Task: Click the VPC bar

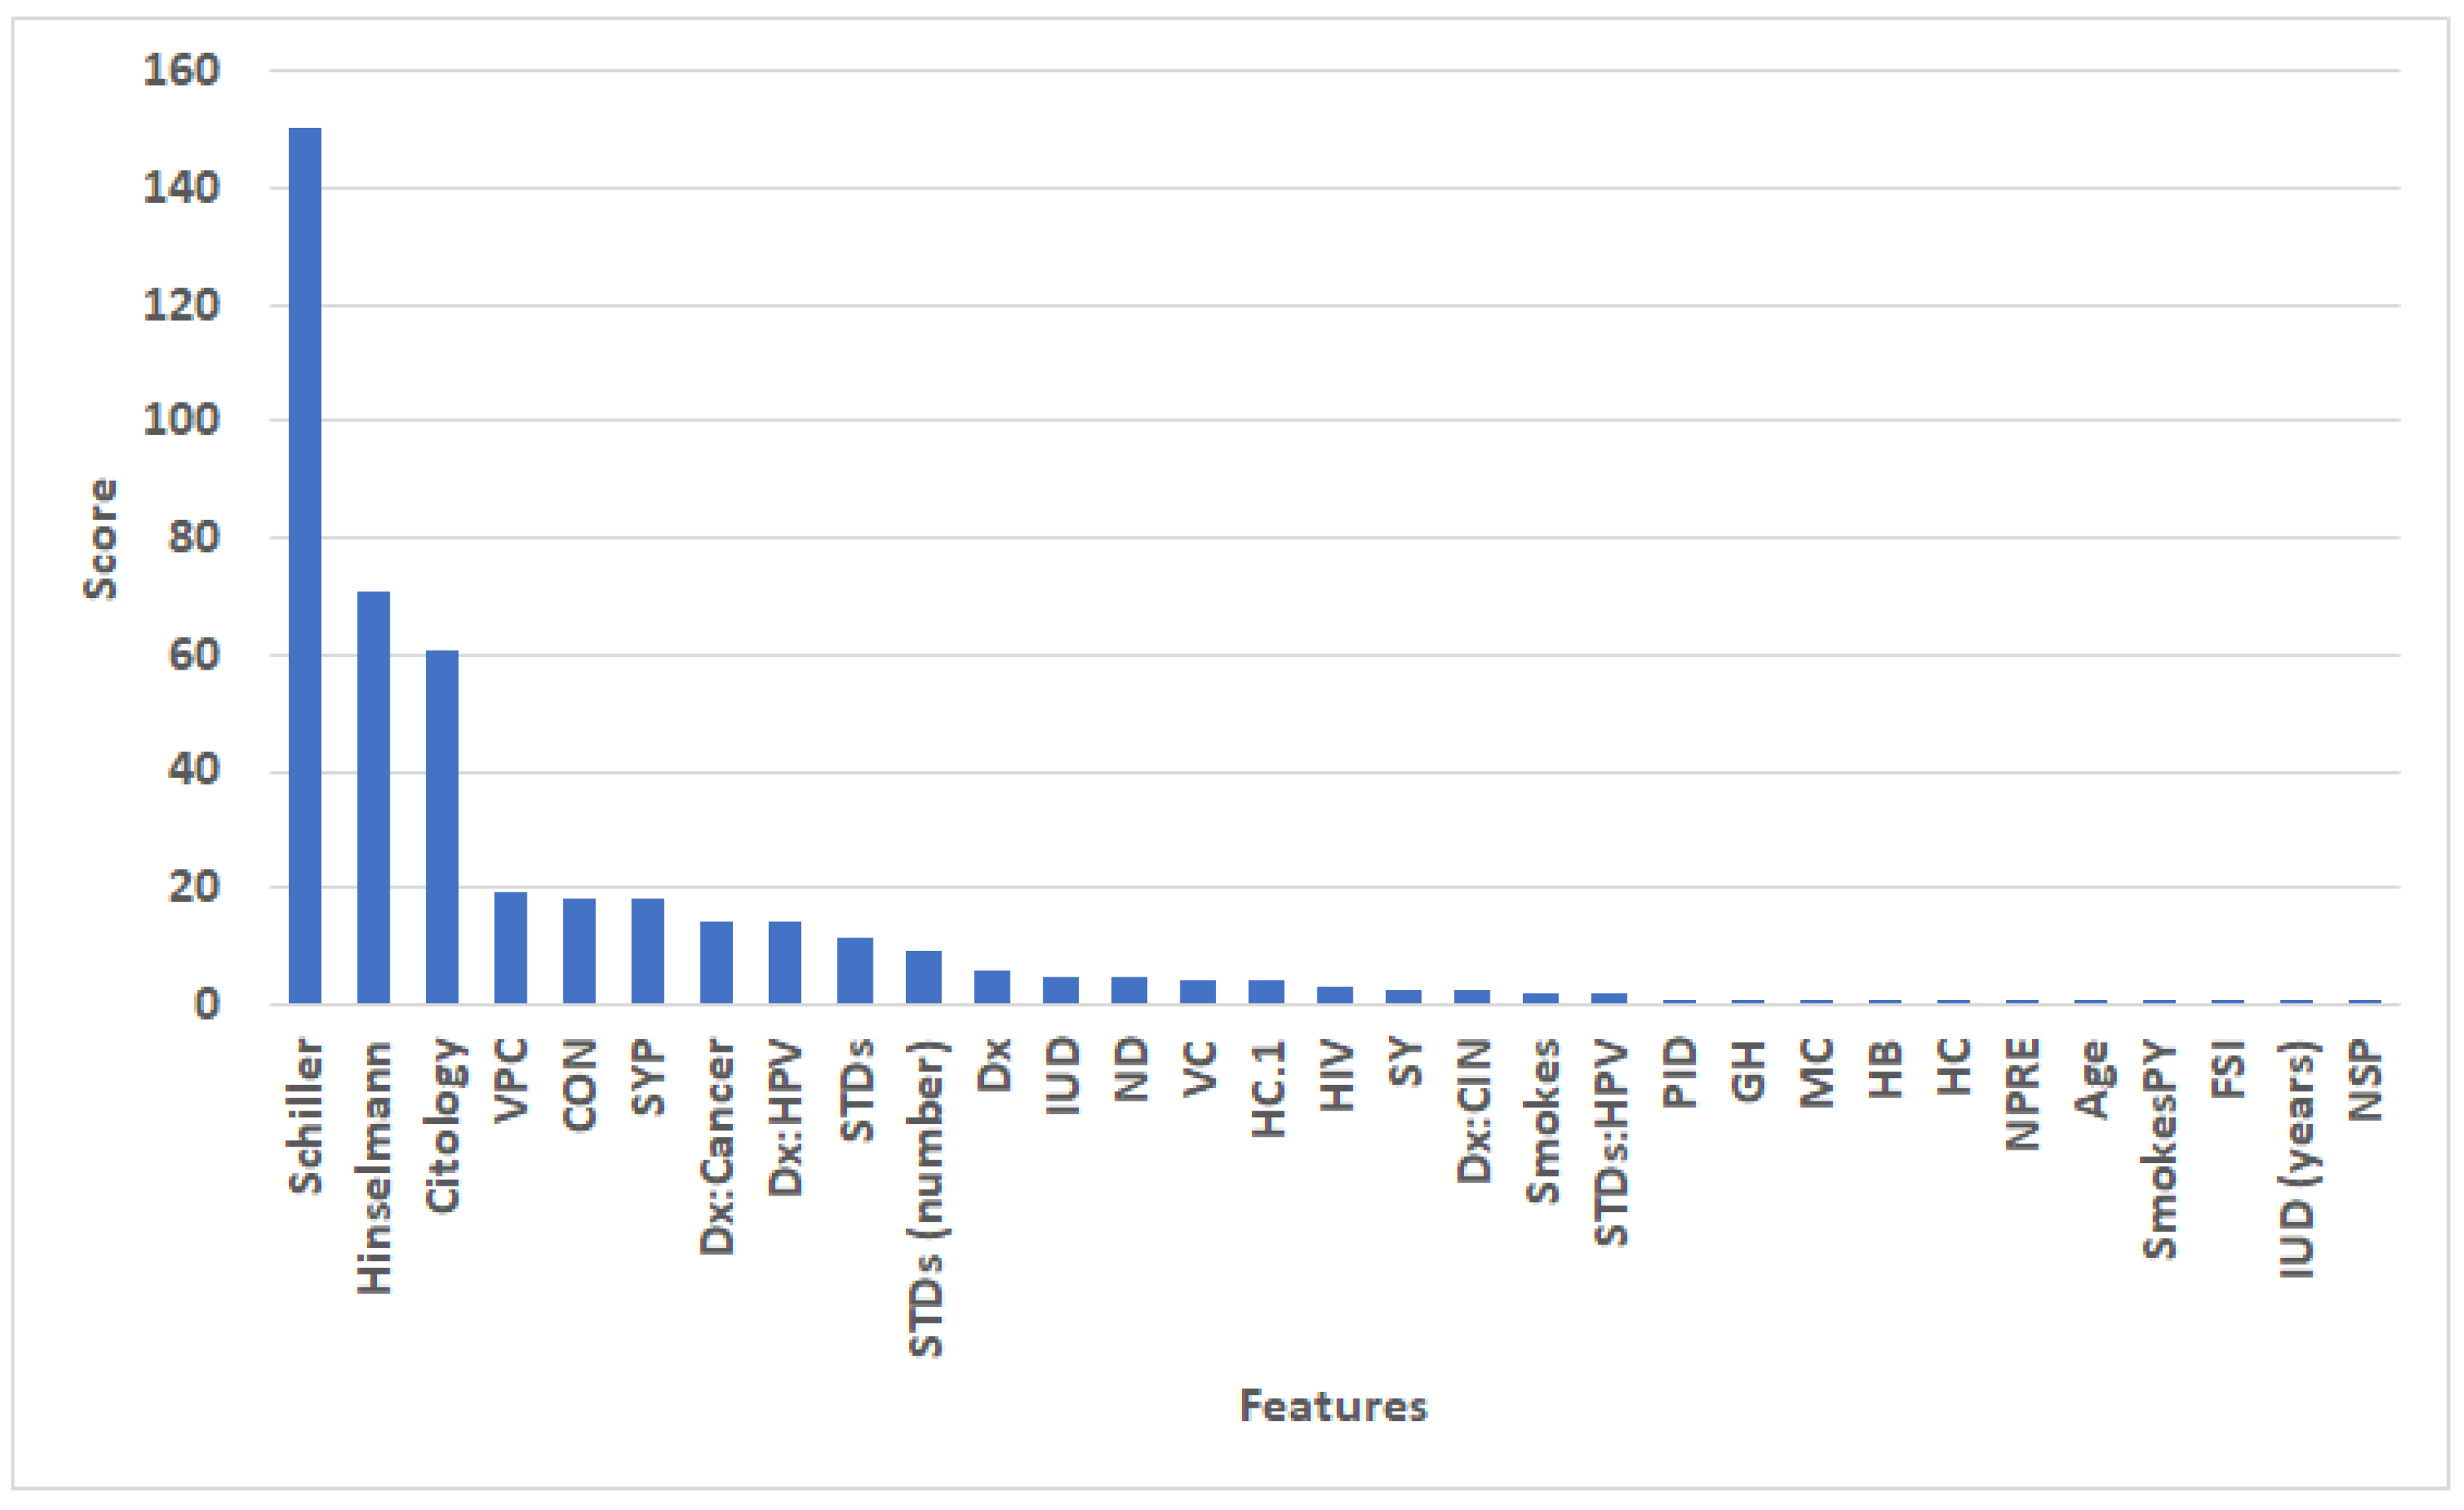Action: pyautogui.click(x=510, y=947)
